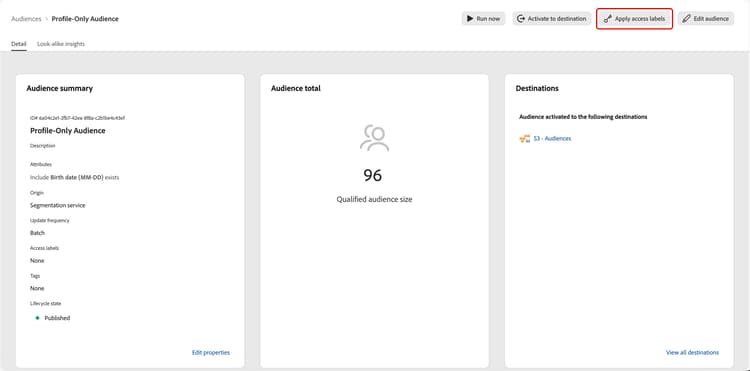Image resolution: width=750 pixels, height=371 pixels.
Task: Click the Run now button
Action: click(483, 19)
